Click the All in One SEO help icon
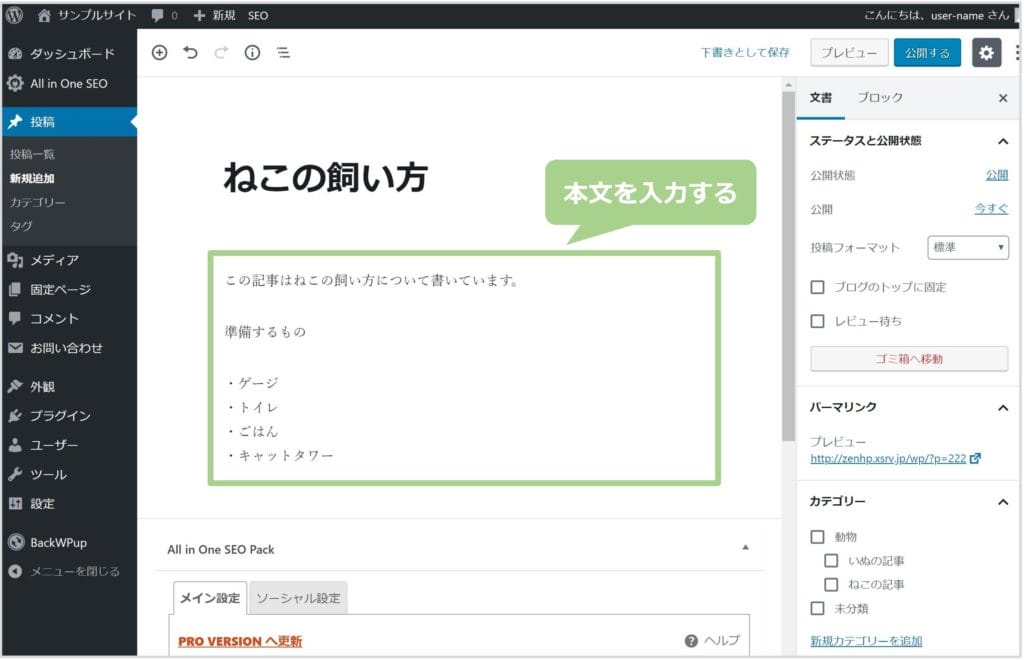The image size is (1024, 660). coord(691,641)
